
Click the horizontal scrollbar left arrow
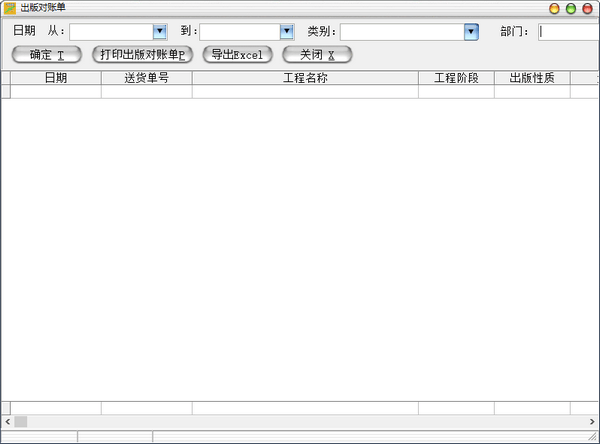coord(6,421)
